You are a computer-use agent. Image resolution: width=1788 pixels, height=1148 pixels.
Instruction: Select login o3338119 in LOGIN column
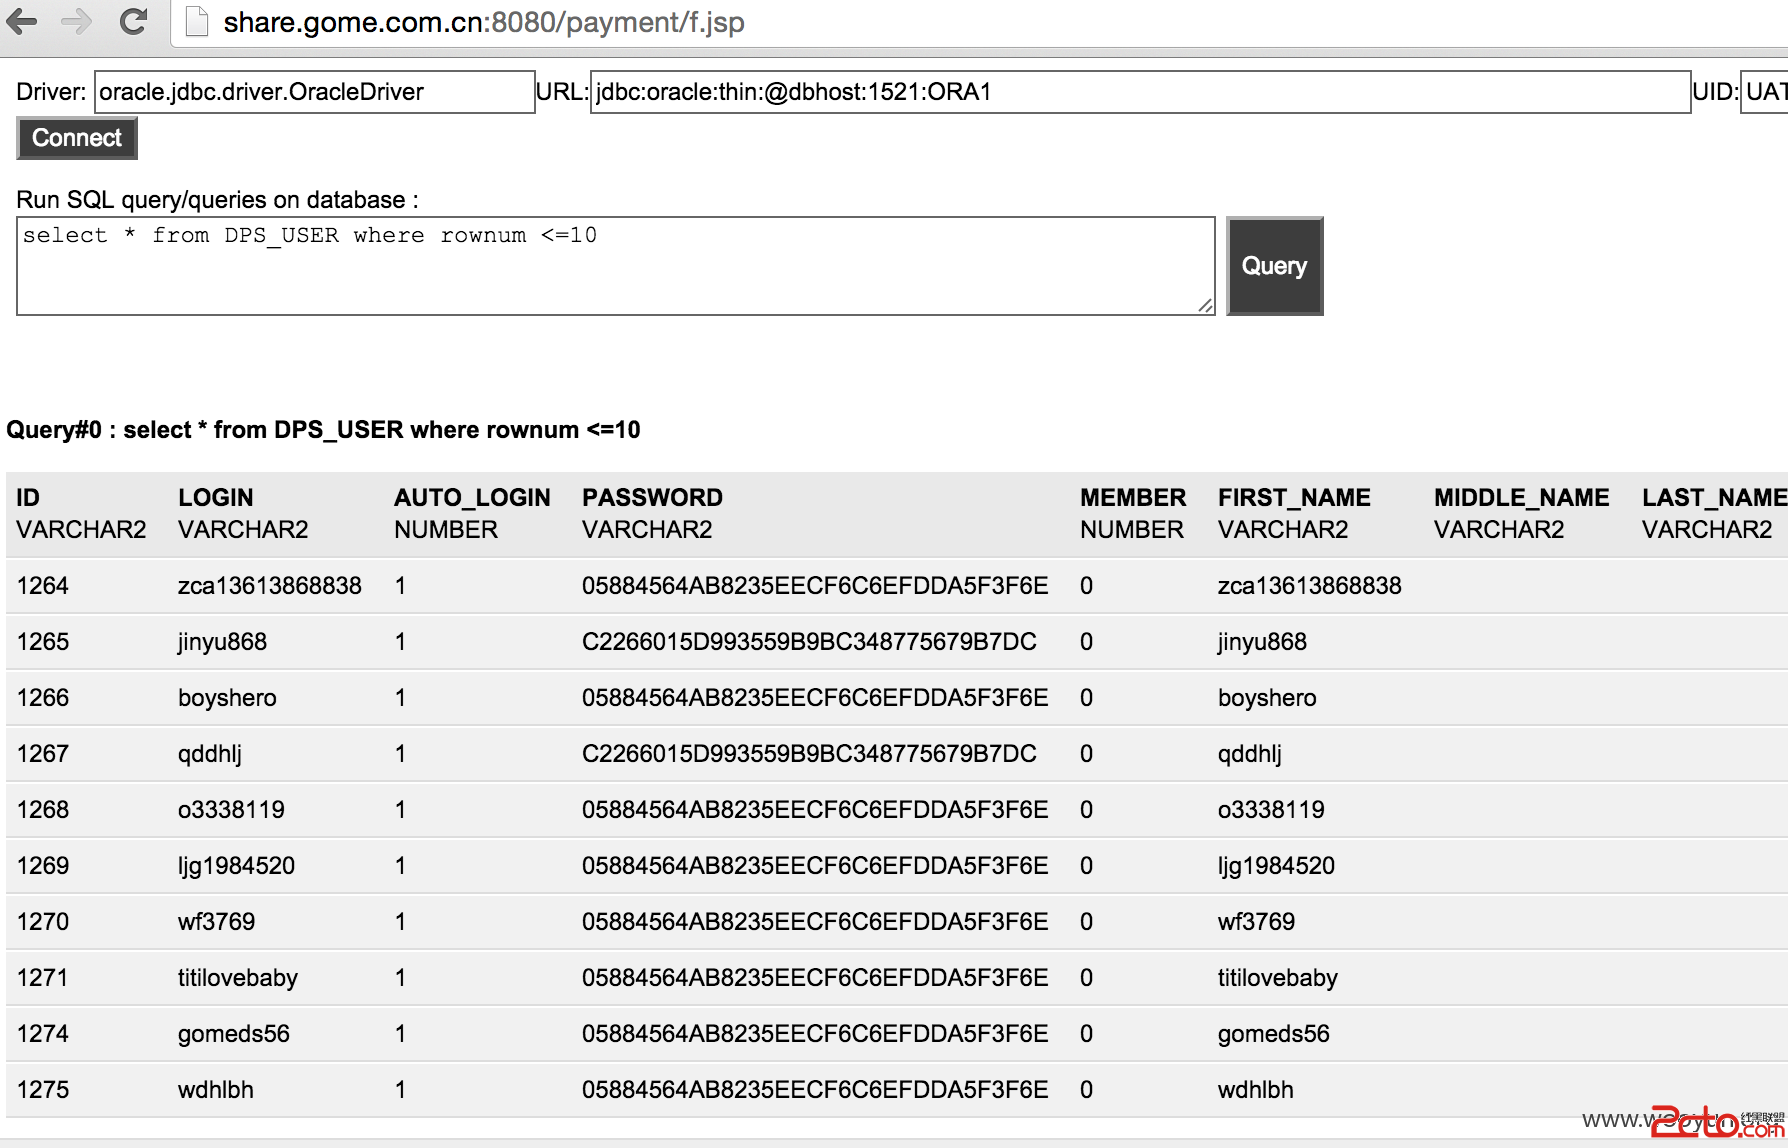coord(231,810)
